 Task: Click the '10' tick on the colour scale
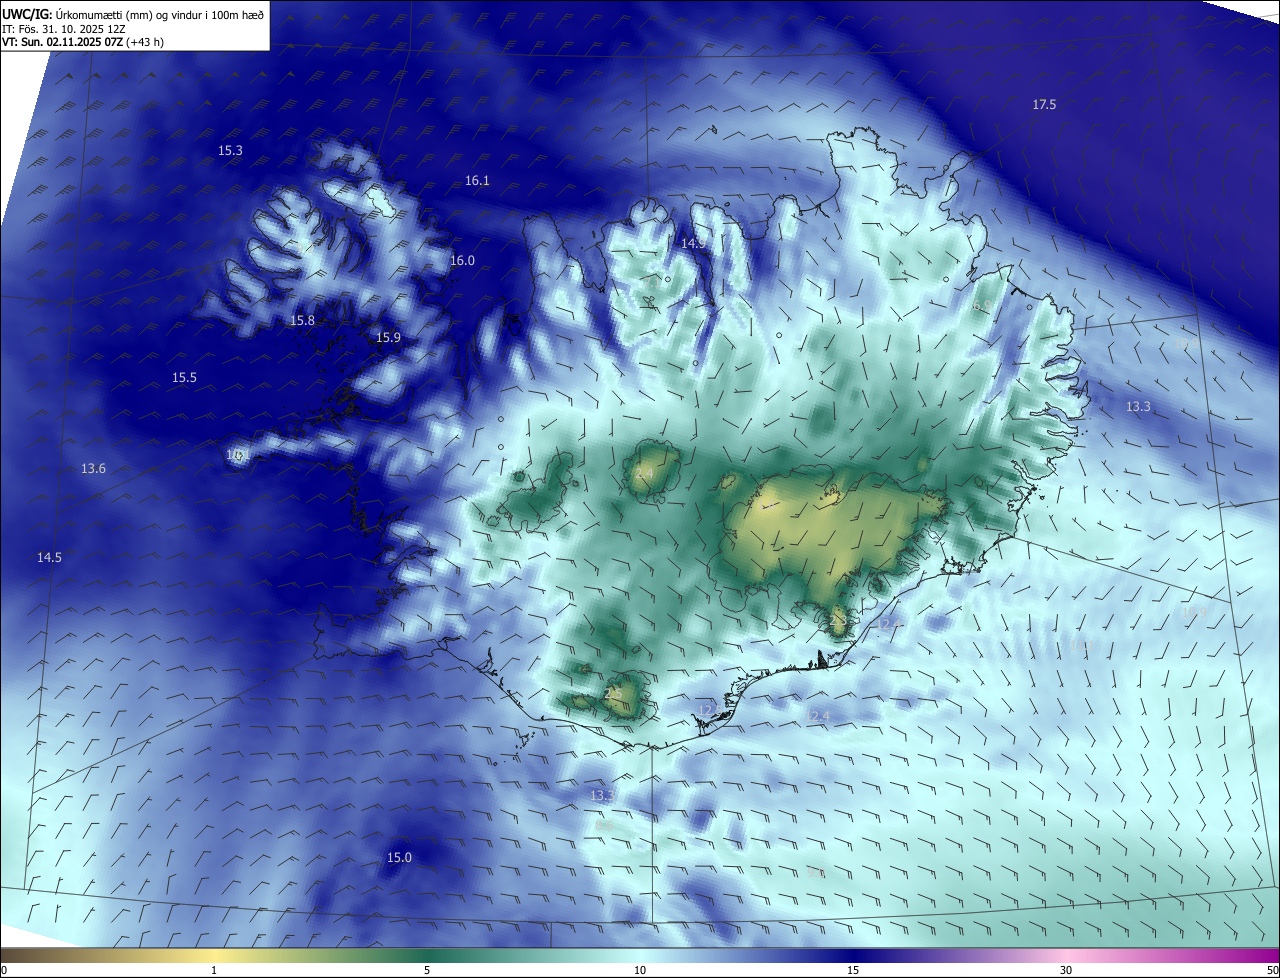[640, 970]
